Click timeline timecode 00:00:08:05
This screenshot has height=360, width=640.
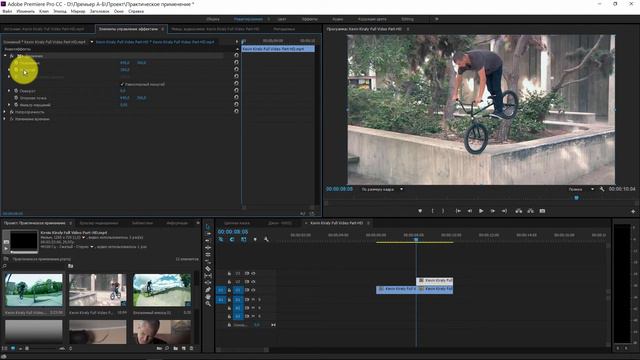[x=233, y=231]
